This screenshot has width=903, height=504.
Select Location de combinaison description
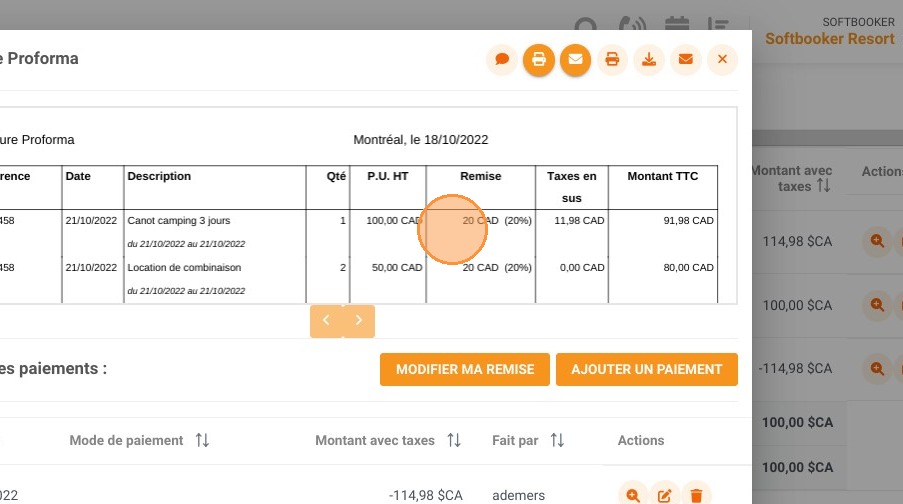(184, 268)
